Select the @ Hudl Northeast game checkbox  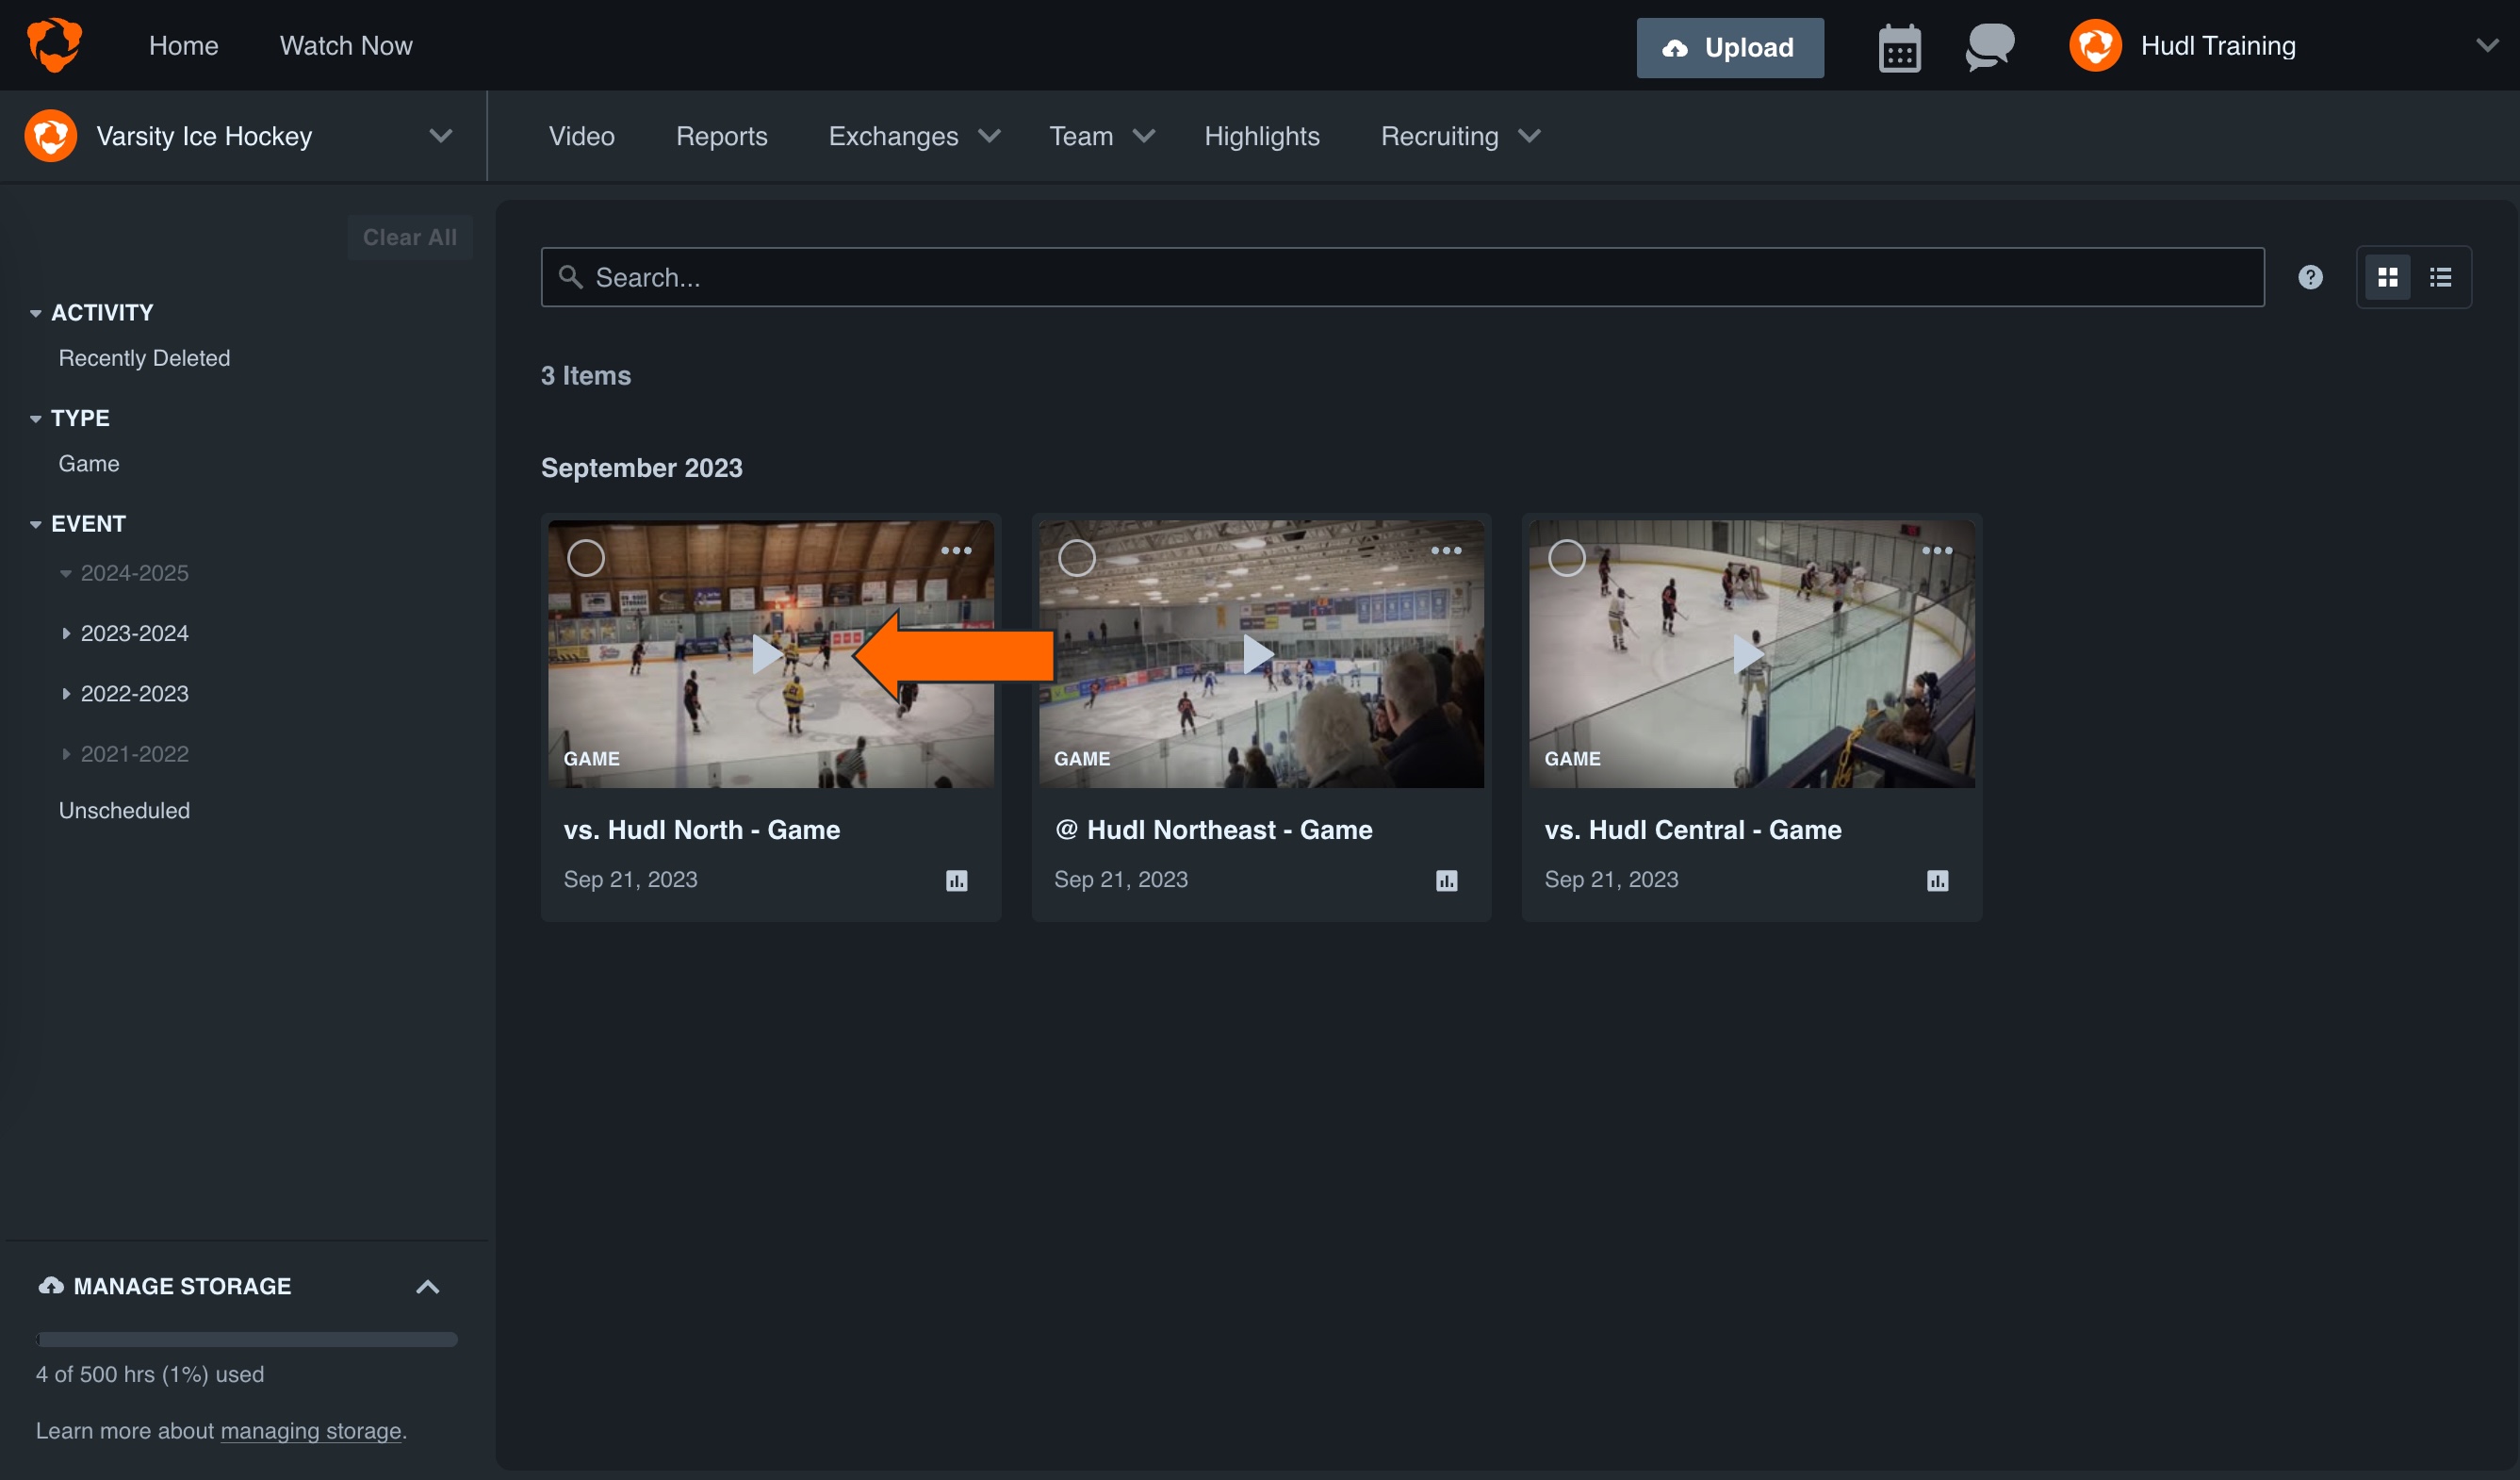pos(1077,558)
